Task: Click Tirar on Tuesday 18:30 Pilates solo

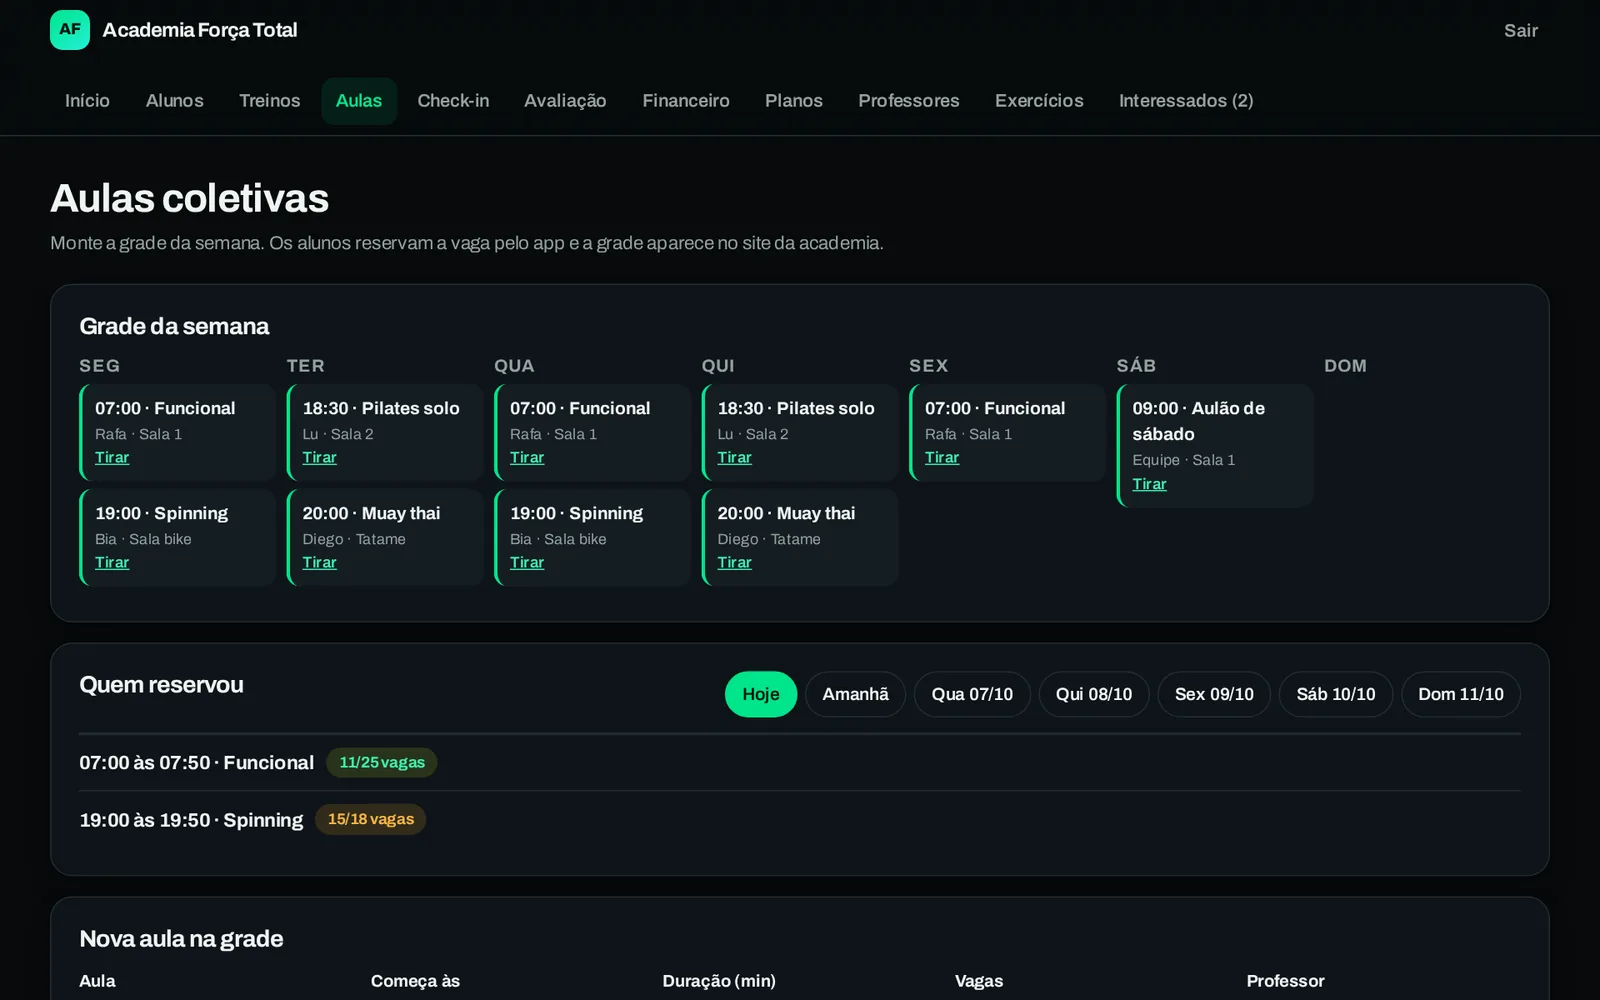Action: (320, 457)
